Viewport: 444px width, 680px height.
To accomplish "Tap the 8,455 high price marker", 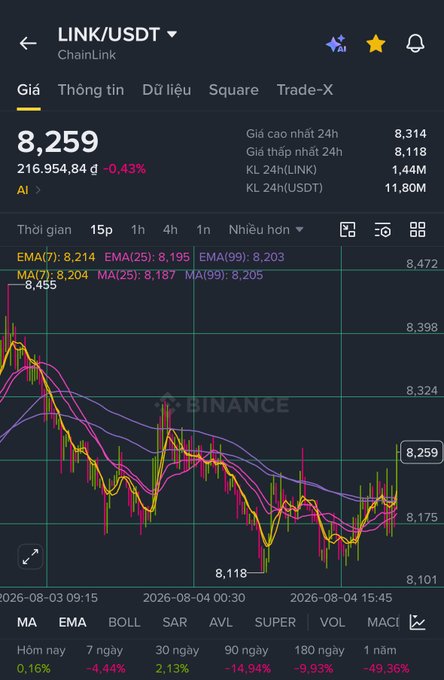I will (x=41, y=285).
